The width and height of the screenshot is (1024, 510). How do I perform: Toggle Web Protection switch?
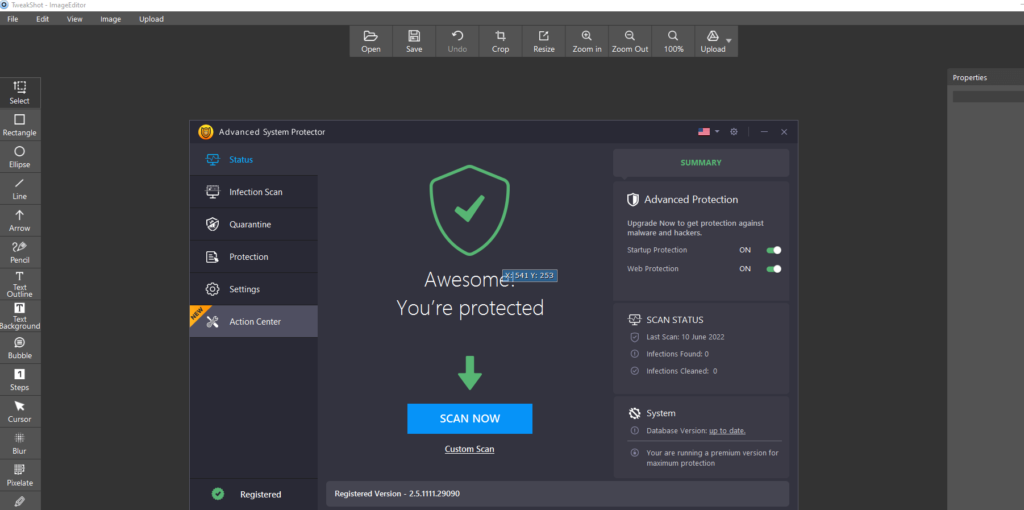coord(774,268)
